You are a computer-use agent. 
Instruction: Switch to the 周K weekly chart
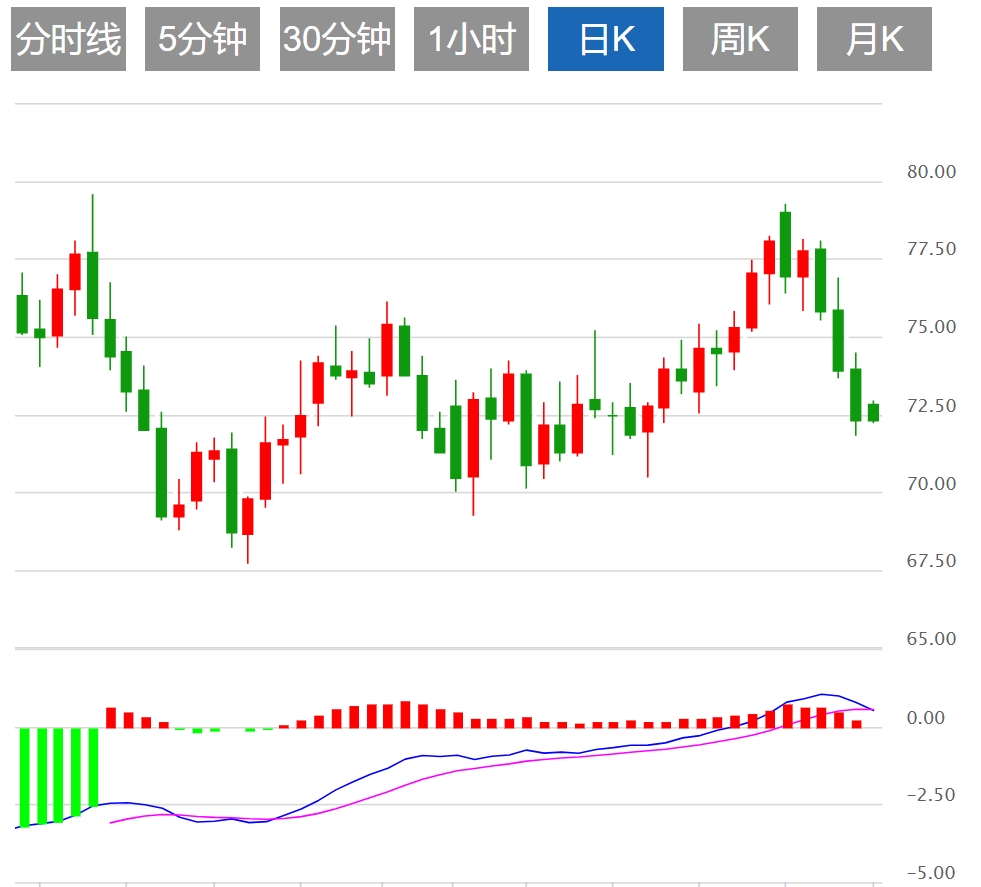click(x=740, y=39)
